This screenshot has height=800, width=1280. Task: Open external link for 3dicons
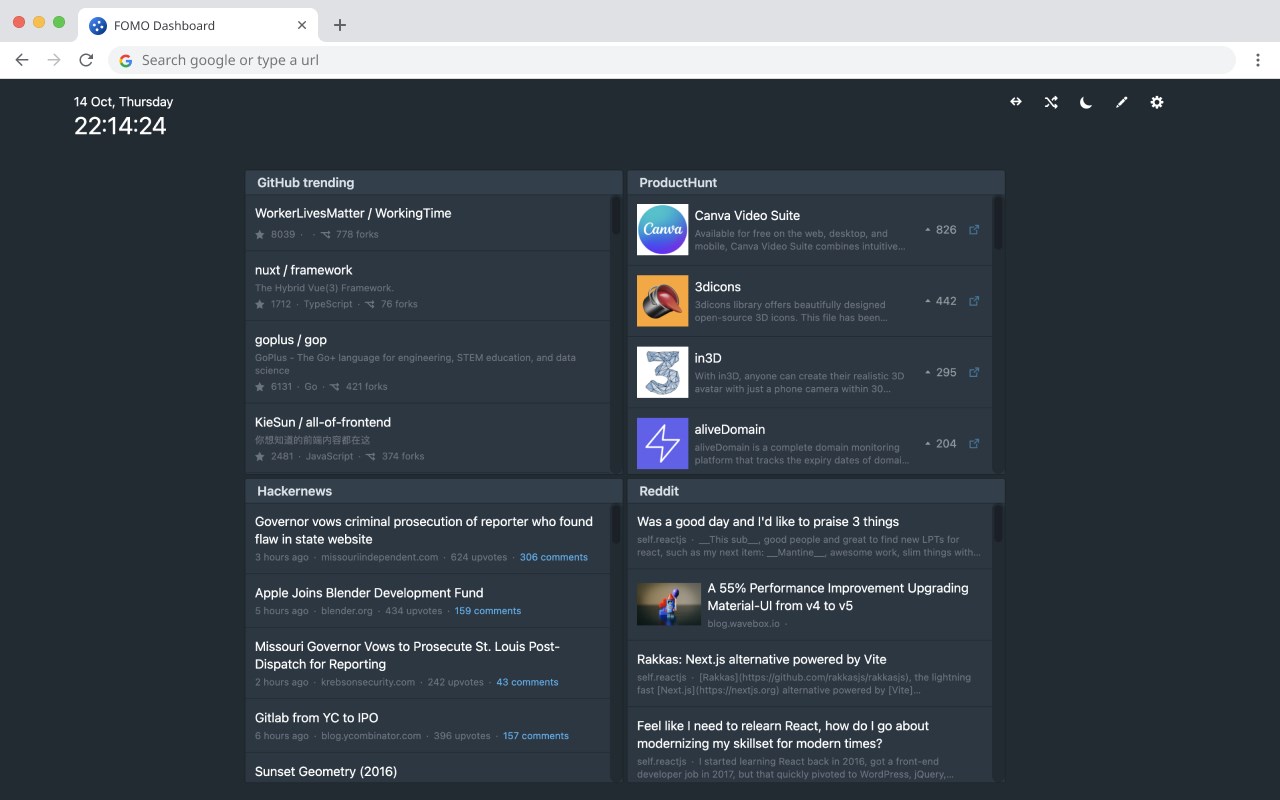pos(974,301)
